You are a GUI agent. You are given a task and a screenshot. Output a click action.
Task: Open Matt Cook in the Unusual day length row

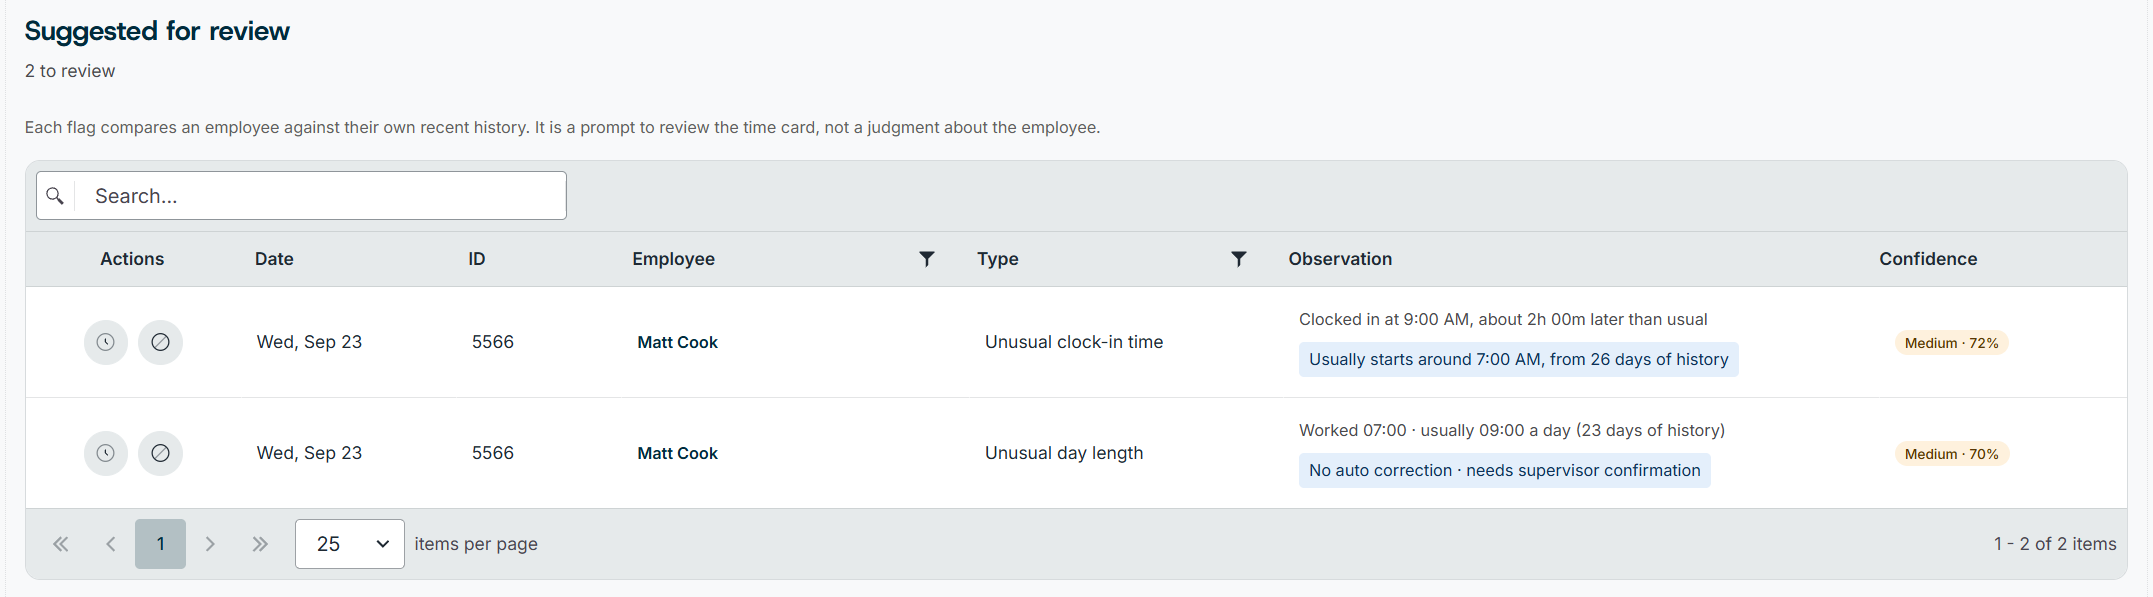click(678, 453)
